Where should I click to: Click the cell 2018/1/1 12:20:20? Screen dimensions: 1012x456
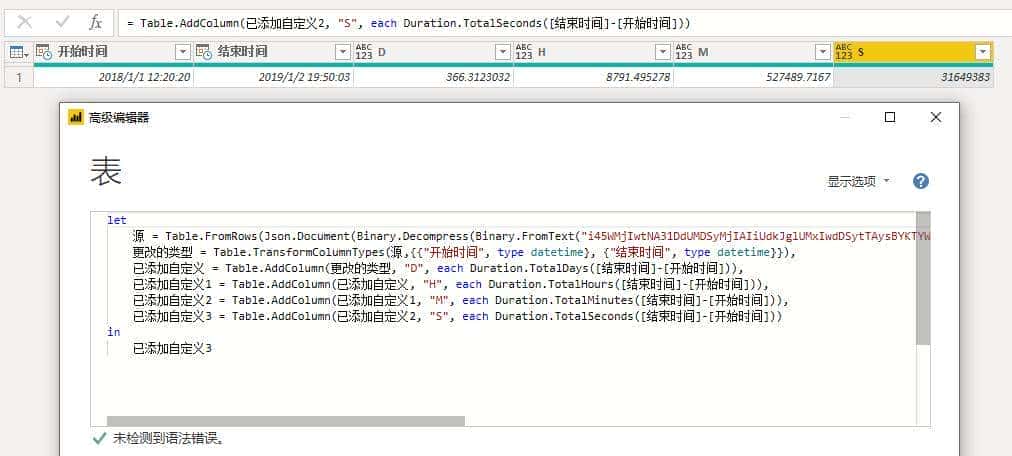pyautogui.click(x=114, y=77)
